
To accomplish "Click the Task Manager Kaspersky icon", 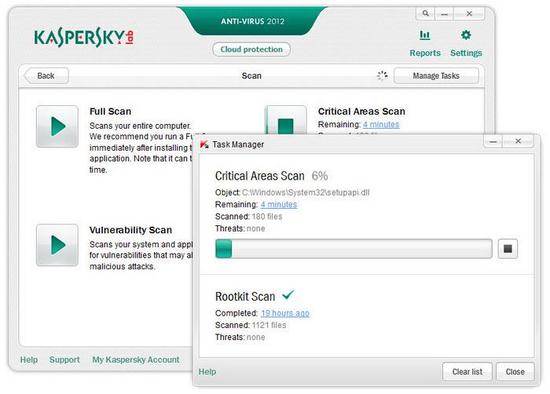I will pyautogui.click(x=204, y=144).
